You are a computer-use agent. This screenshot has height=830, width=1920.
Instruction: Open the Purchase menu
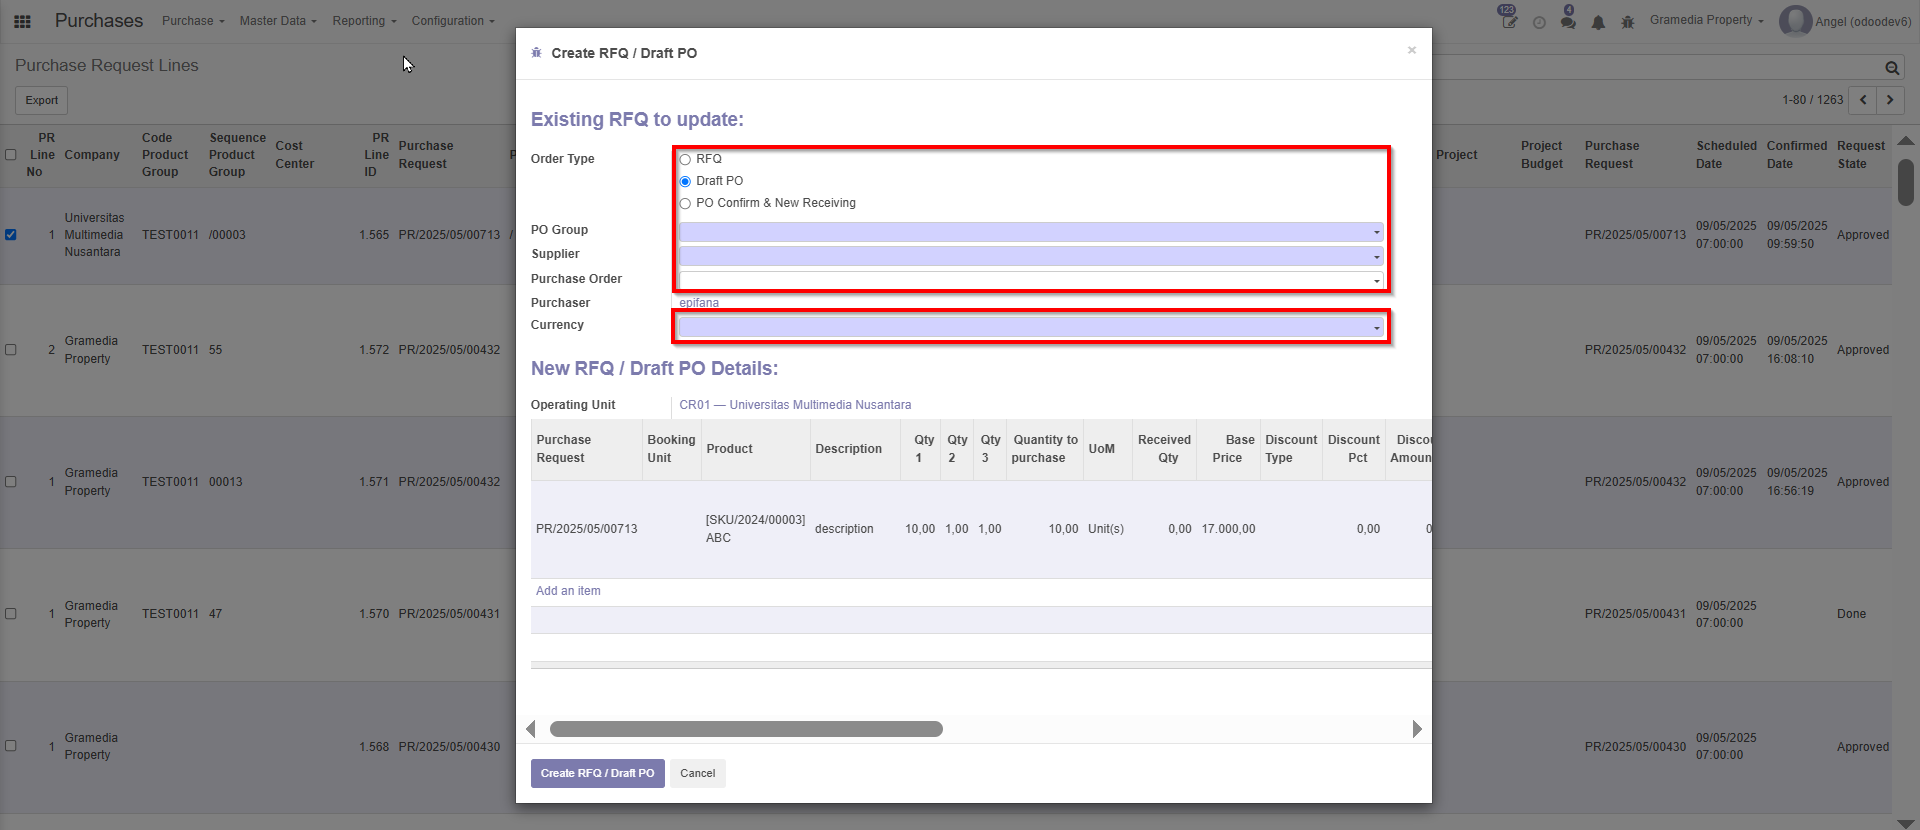[x=193, y=21]
